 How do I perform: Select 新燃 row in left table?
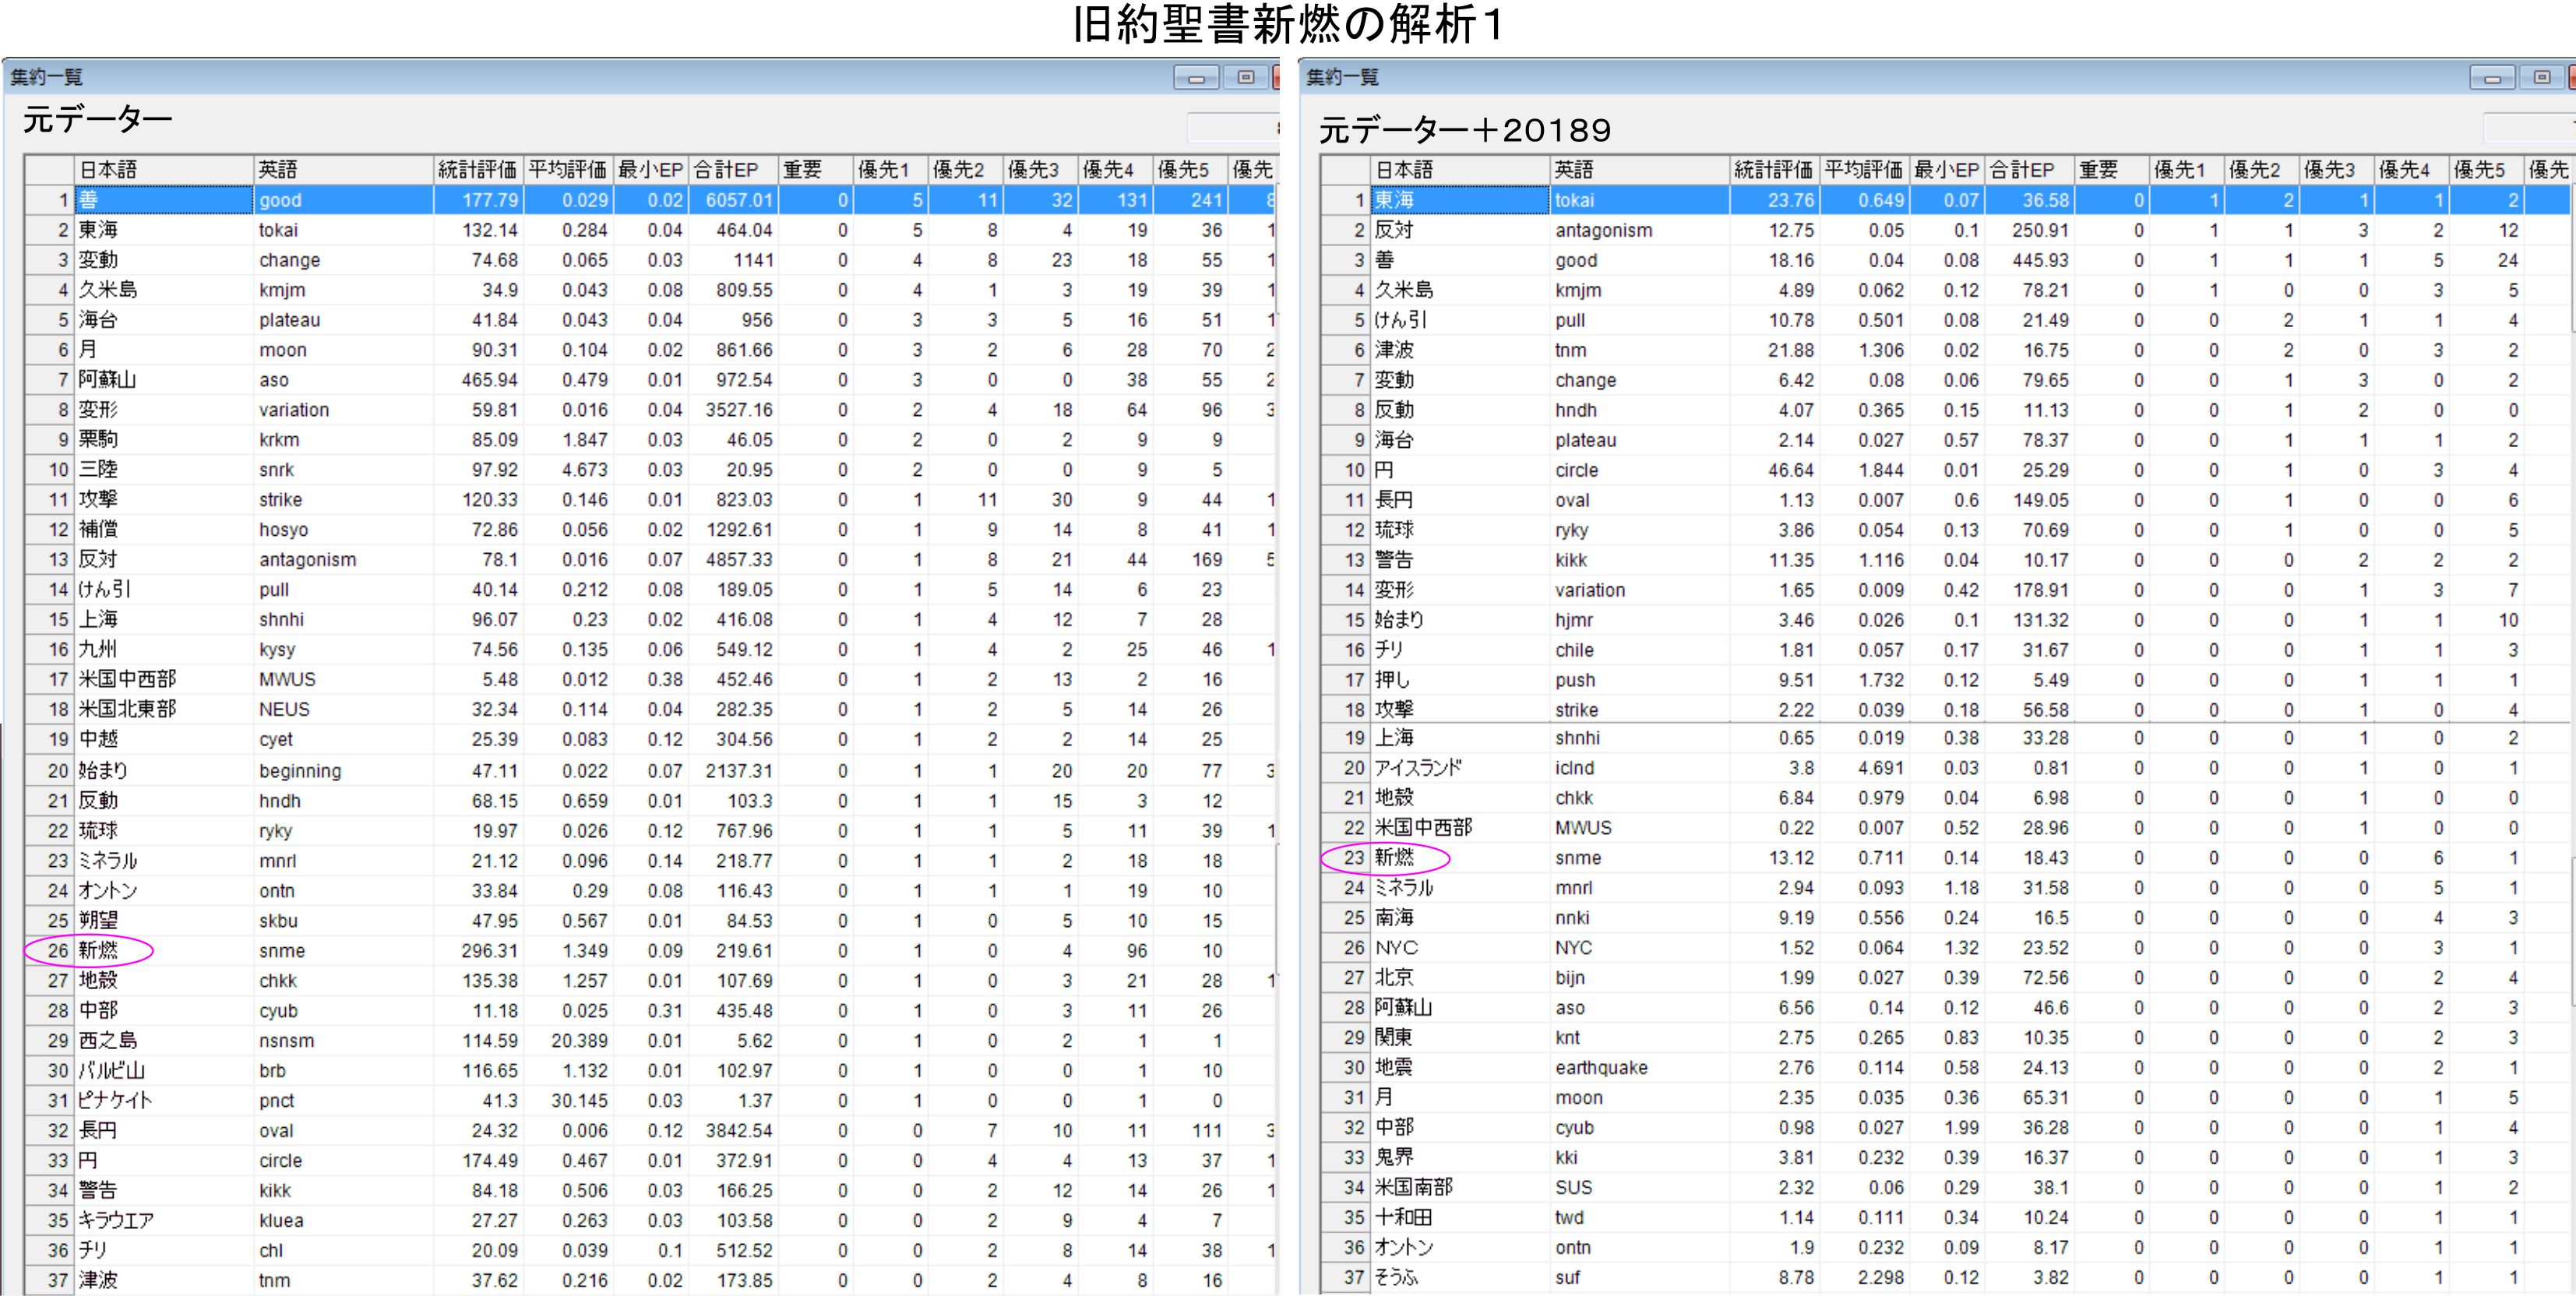pyautogui.click(x=98, y=950)
